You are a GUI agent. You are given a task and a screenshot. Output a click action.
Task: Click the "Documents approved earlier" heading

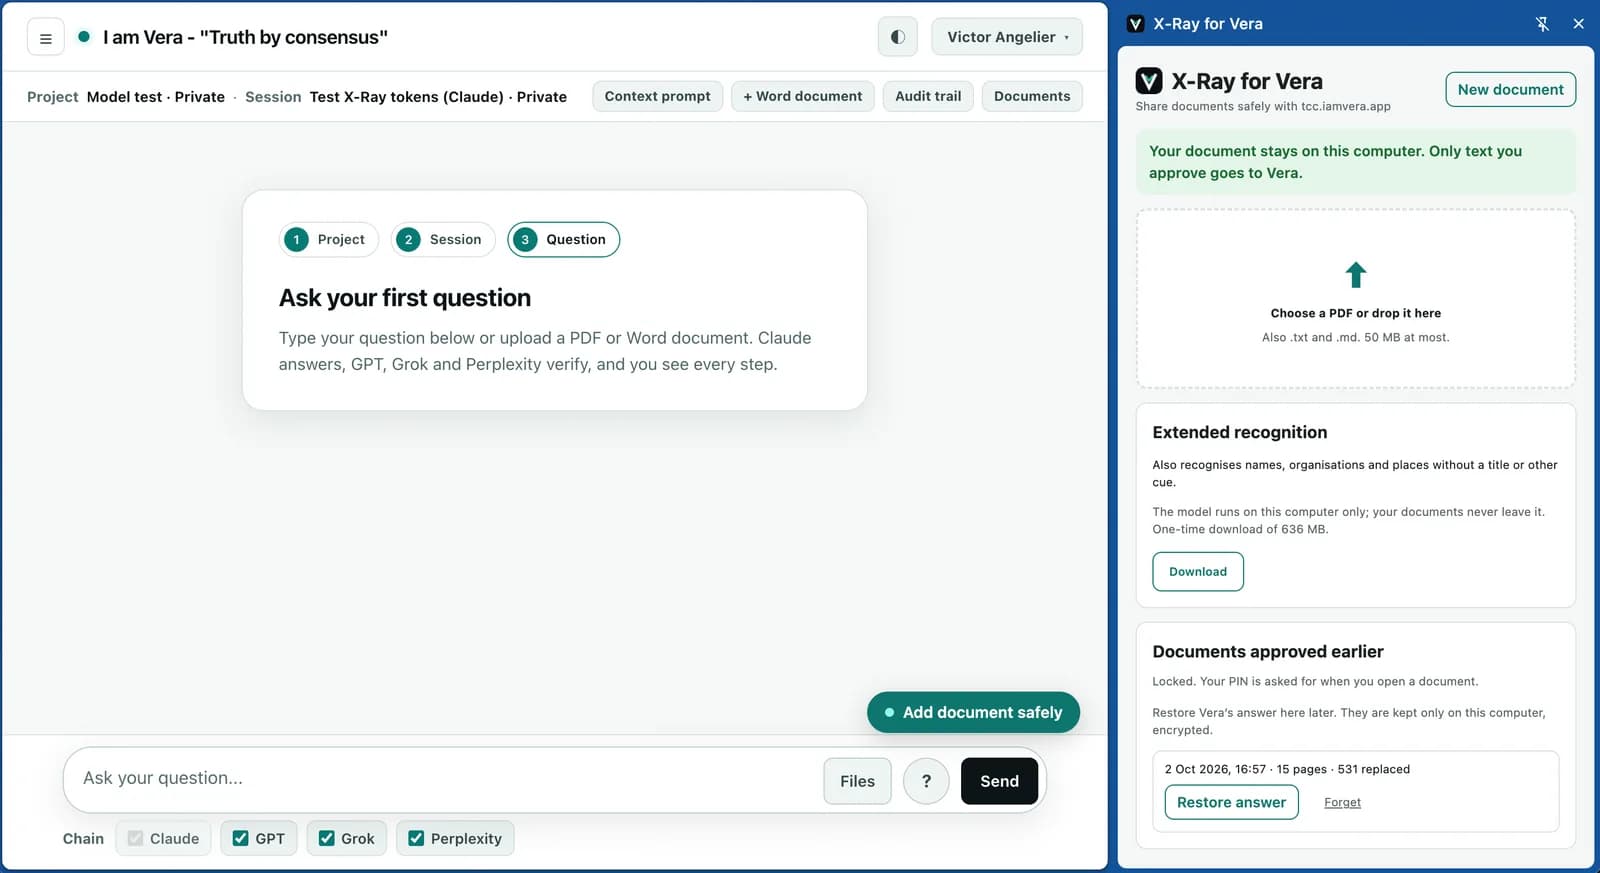tap(1268, 651)
